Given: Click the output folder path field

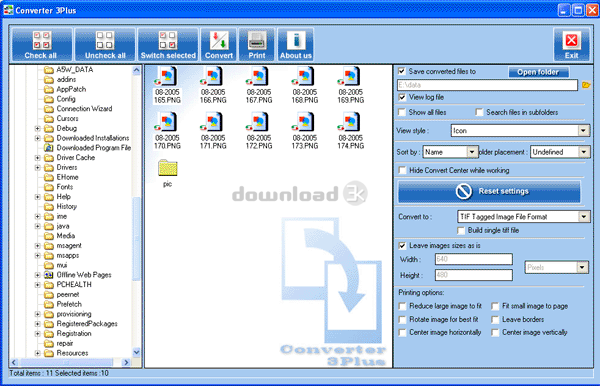Looking at the screenshot, I should coord(487,85).
